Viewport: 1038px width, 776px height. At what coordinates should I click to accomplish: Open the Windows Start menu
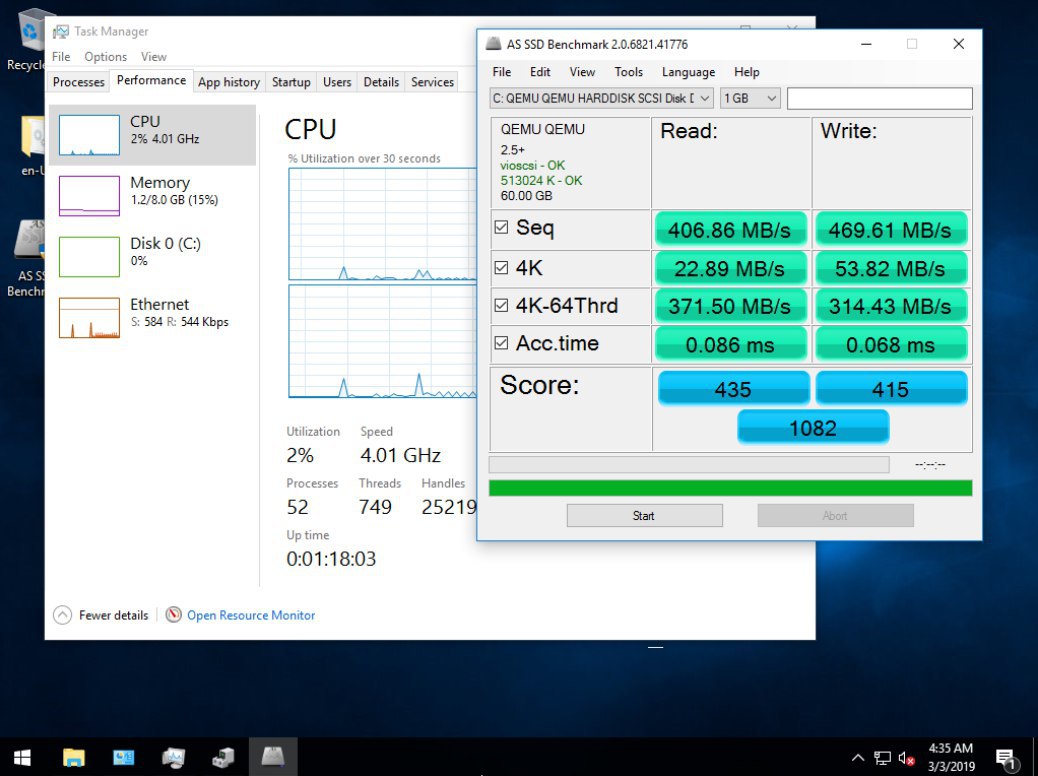point(22,757)
